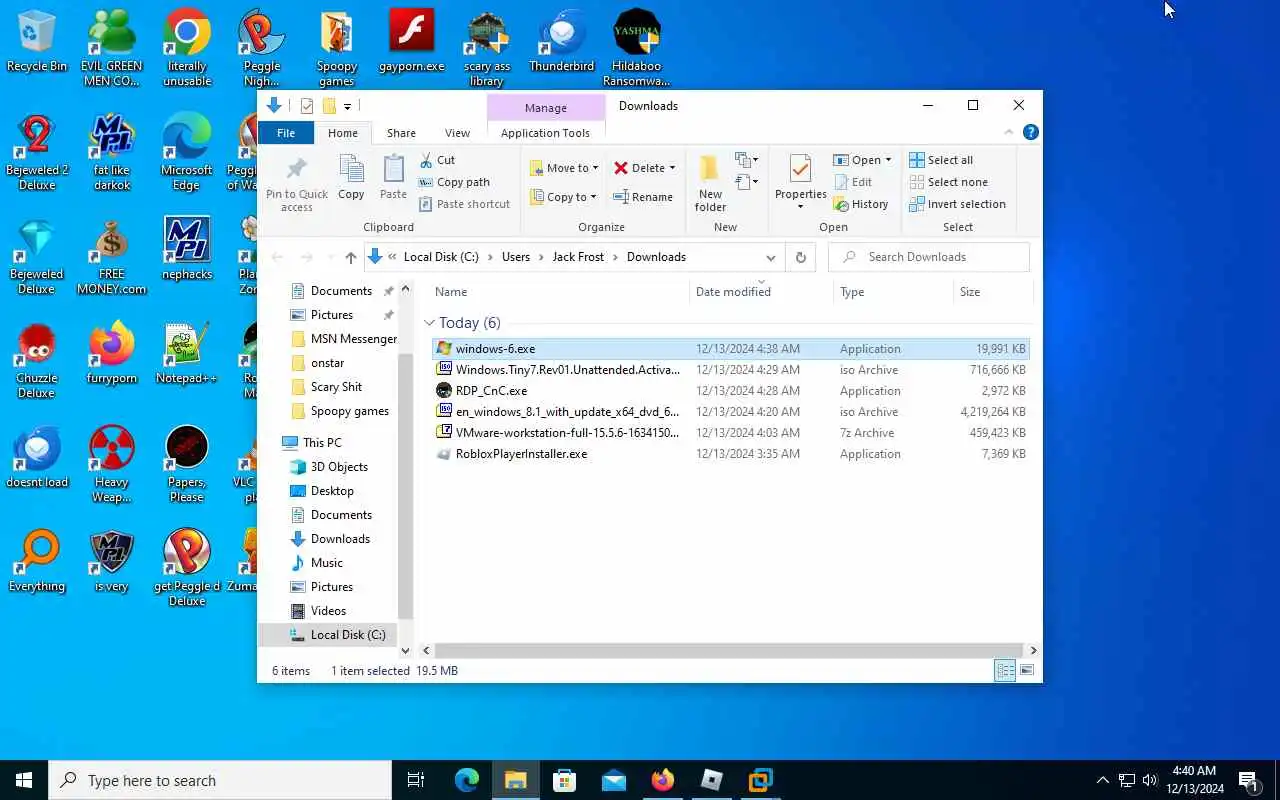The height and width of the screenshot is (800, 1280).
Task: Click the Copy icon in Clipboard group
Action: tap(351, 169)
